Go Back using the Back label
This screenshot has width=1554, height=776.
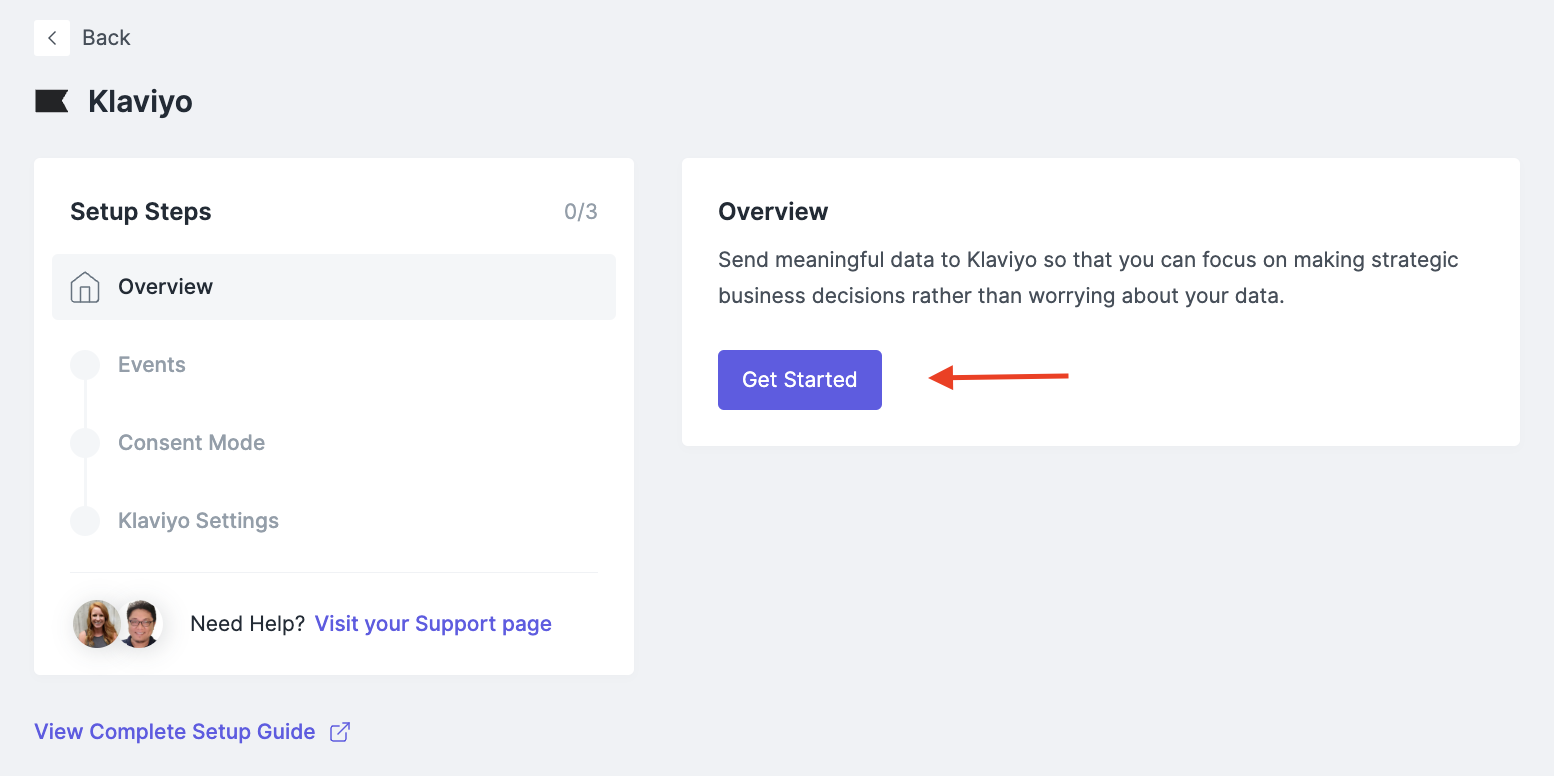coord(106,38)
